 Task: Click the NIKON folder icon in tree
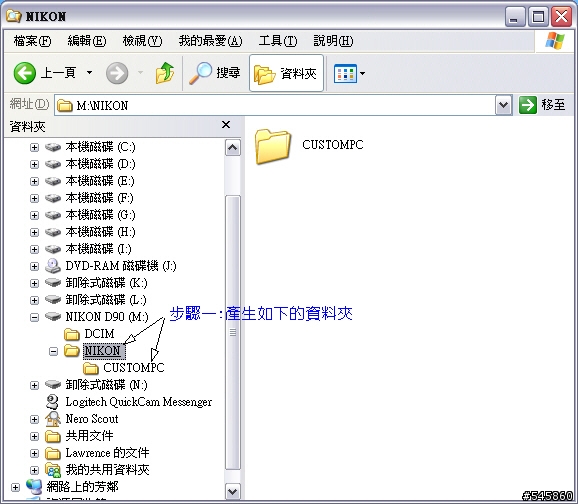[x=72, y=350]
